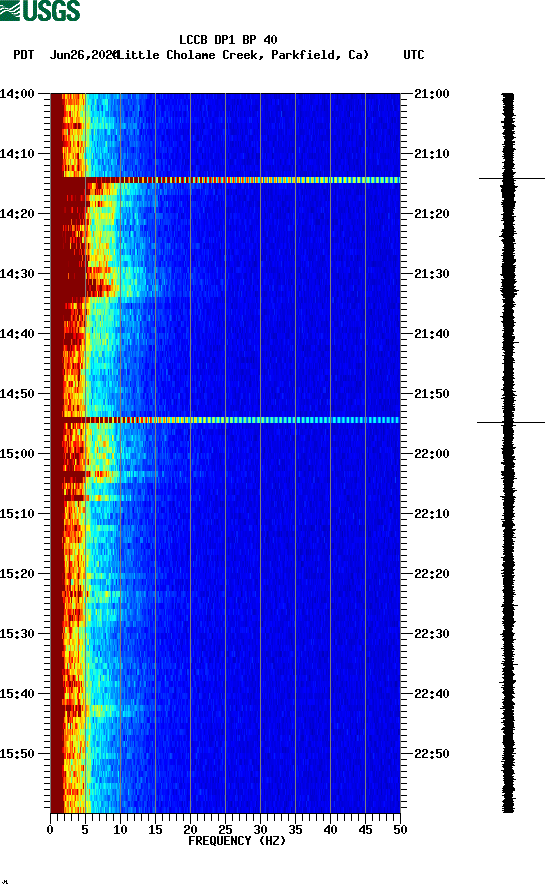Click the '15:30' PDT time label
Viewport: 552px width, 893px height.
(17, 634)
